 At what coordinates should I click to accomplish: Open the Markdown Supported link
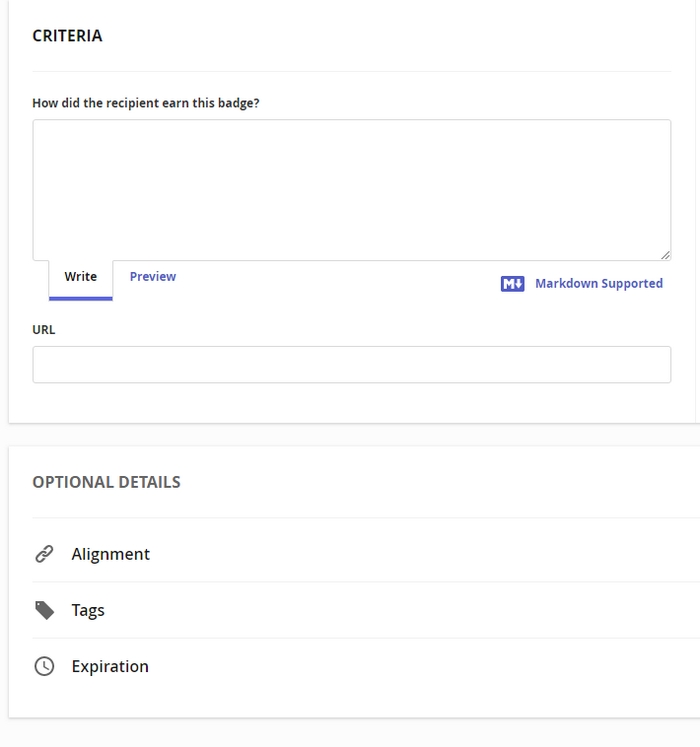pyautogui.click(x=598, y=284)
